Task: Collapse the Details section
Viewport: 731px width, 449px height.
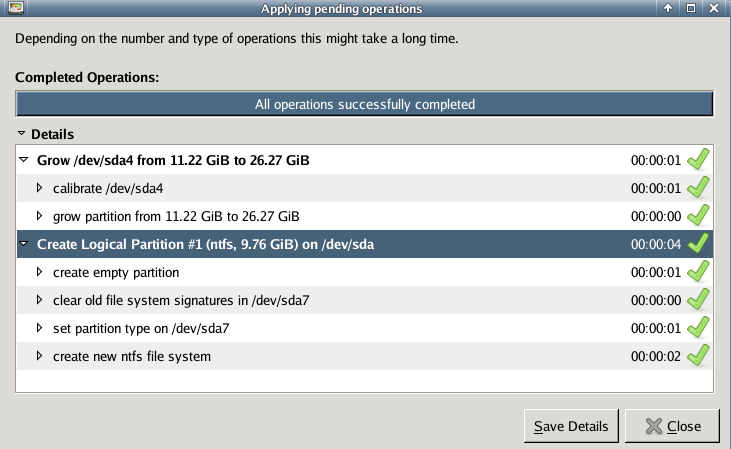Action: [21, 133]
